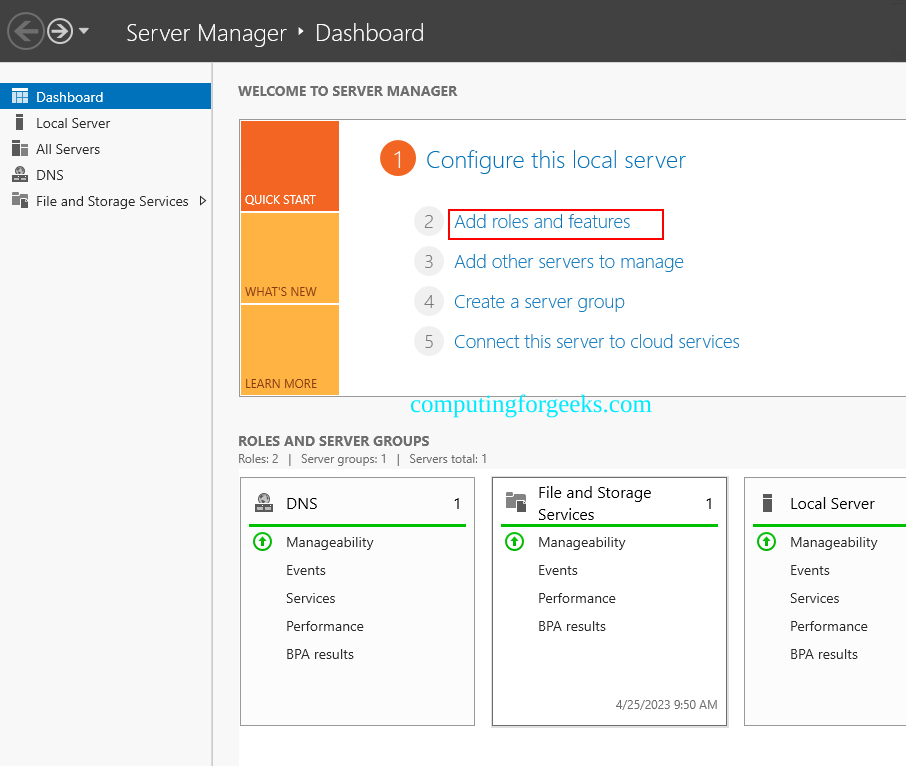Open All Servers from the left pane
The width and height of the screenshot is (906, 766).
(x=18, y=148)
